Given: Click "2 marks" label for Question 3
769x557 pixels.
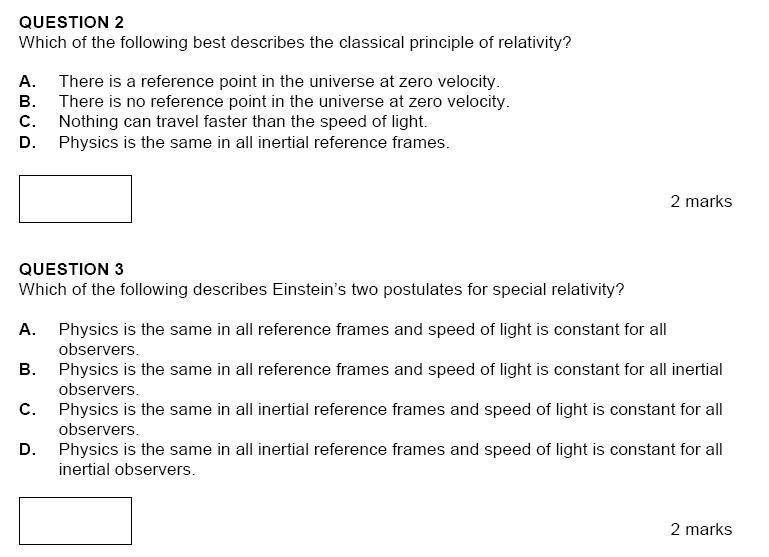Looking at the screenshot, I should [701, 529].
